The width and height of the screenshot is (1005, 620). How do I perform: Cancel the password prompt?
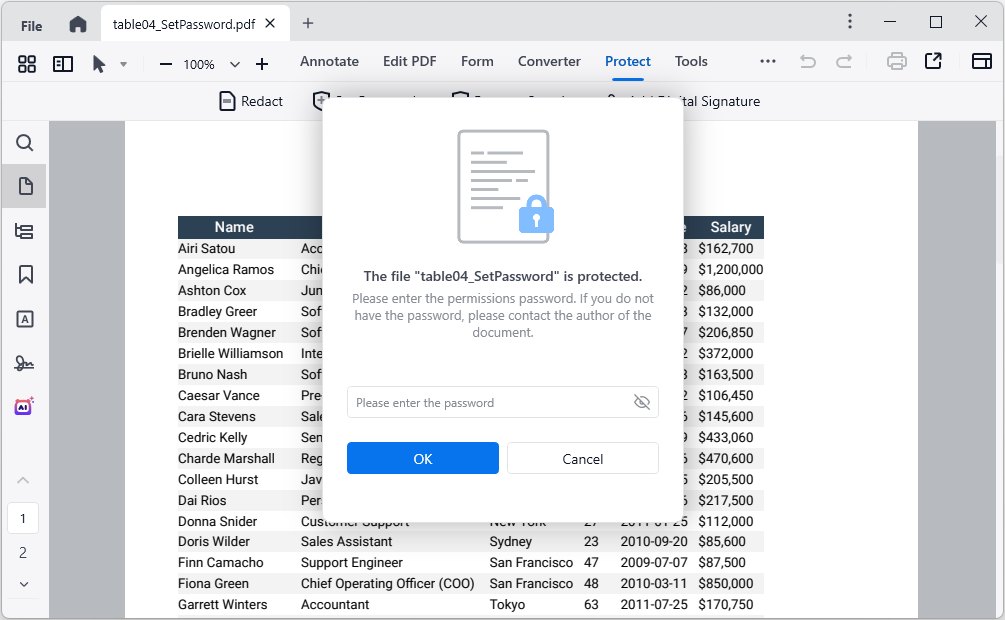click(x=582, y=458)
